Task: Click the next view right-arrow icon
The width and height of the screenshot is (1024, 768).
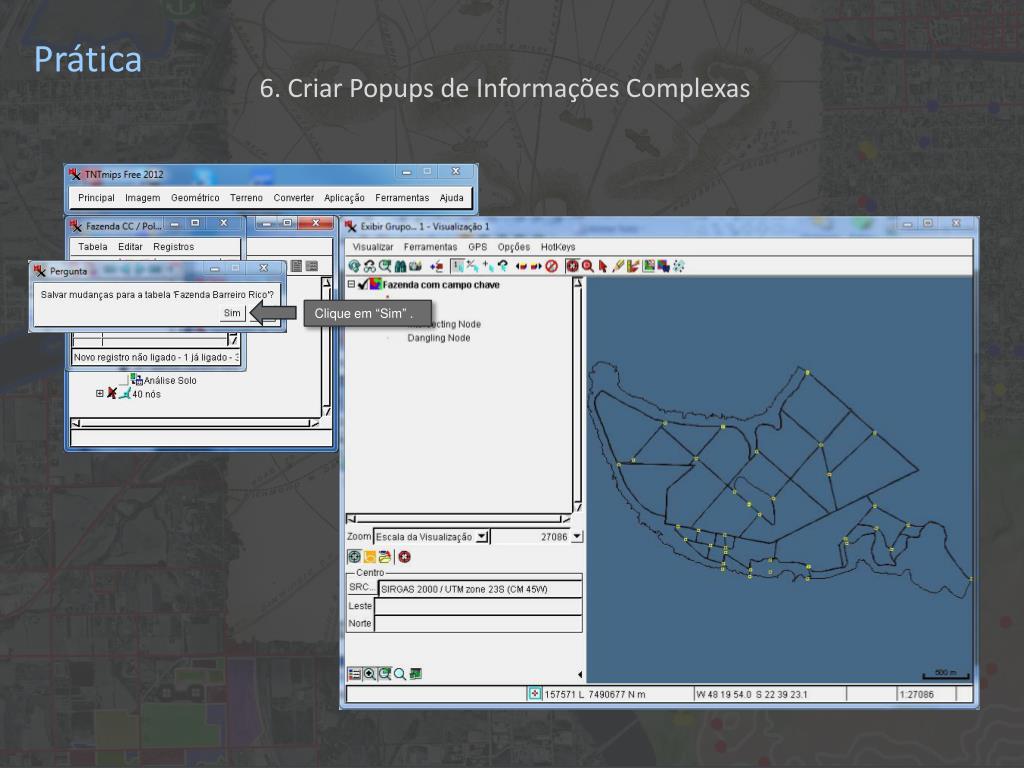Action: pos(536,266)
